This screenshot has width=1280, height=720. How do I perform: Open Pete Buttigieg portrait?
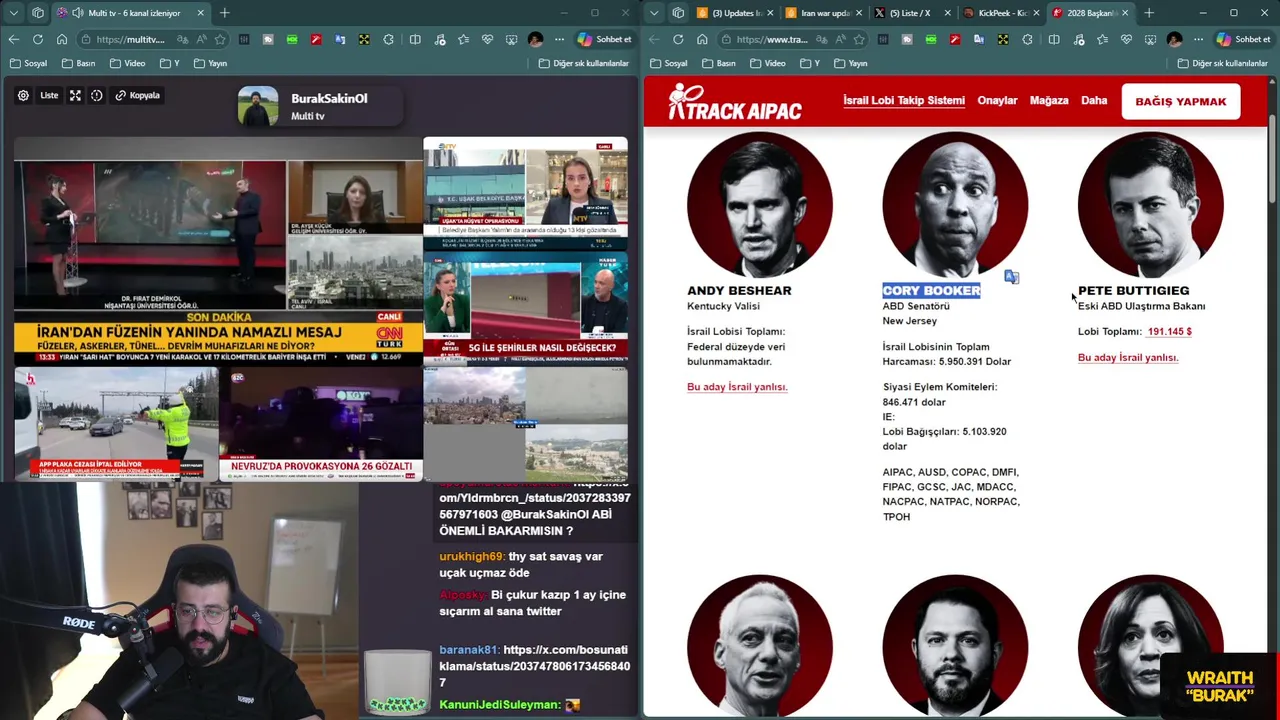[x=1150, y=206]
